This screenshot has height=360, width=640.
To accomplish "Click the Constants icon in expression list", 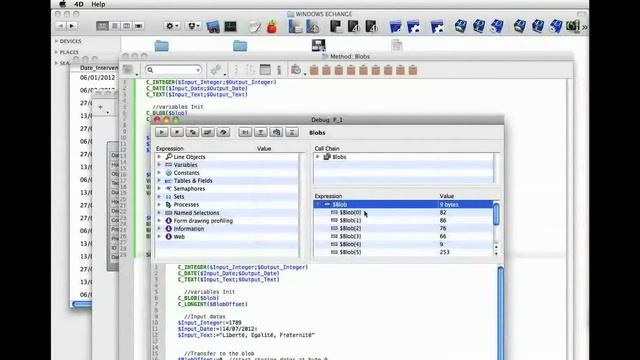I will [168, 173].
